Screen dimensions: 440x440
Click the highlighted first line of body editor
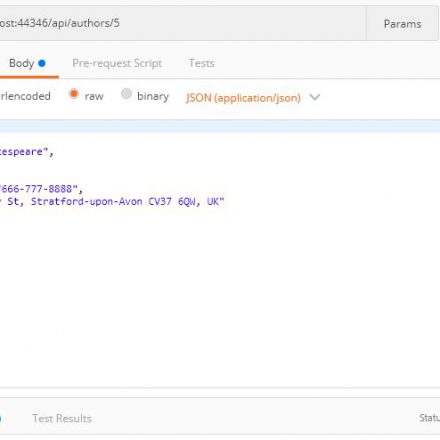220,127
